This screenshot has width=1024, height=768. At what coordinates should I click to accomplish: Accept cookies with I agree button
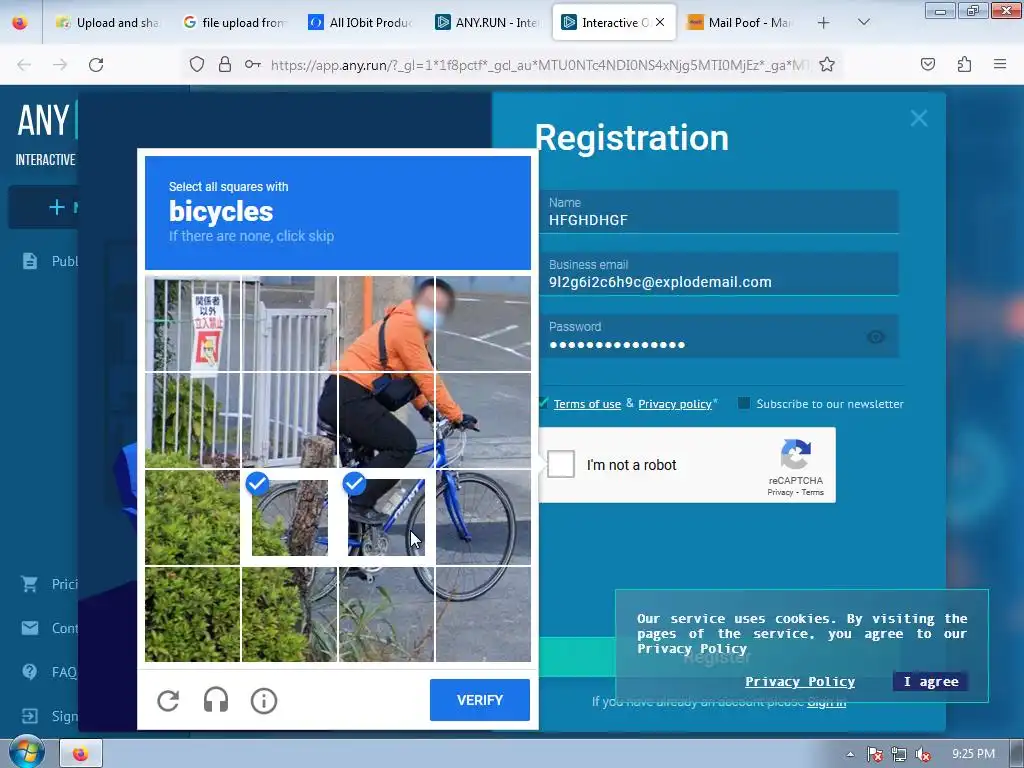point(931,681)
